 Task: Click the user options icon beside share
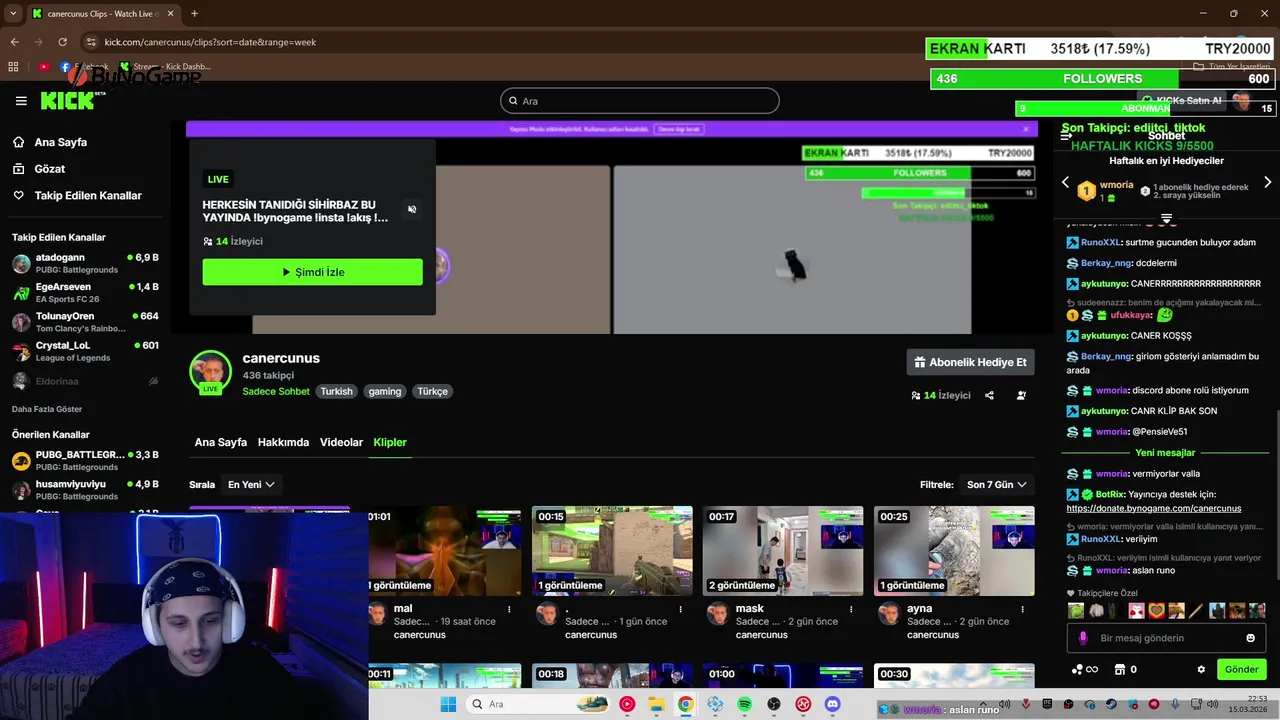tap(1021, 395)
